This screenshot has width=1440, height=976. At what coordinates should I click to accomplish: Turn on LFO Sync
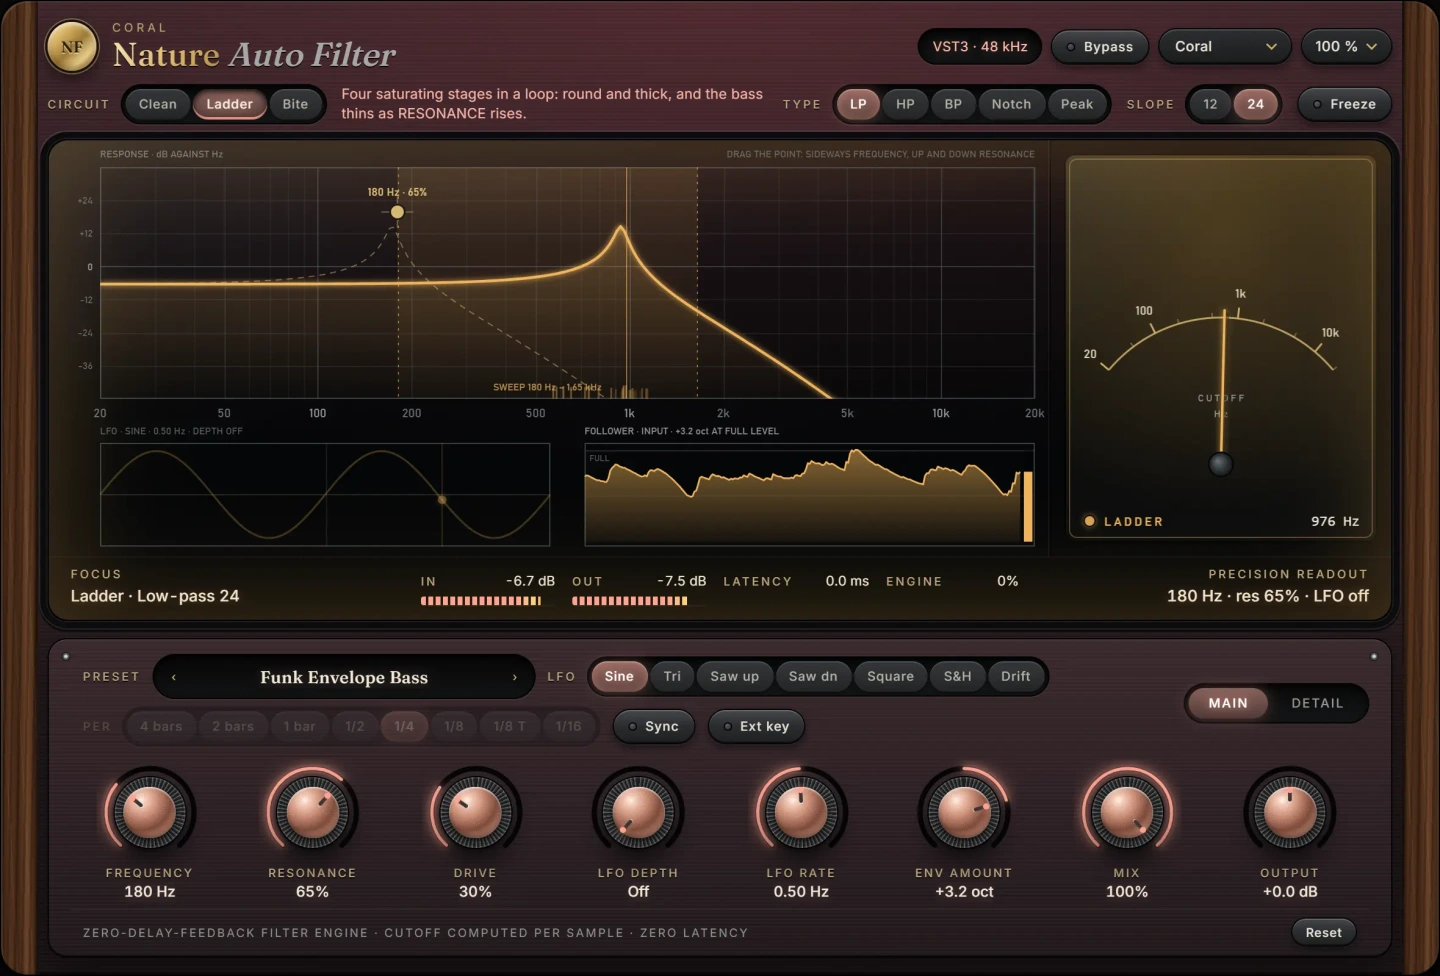point(652,726)
